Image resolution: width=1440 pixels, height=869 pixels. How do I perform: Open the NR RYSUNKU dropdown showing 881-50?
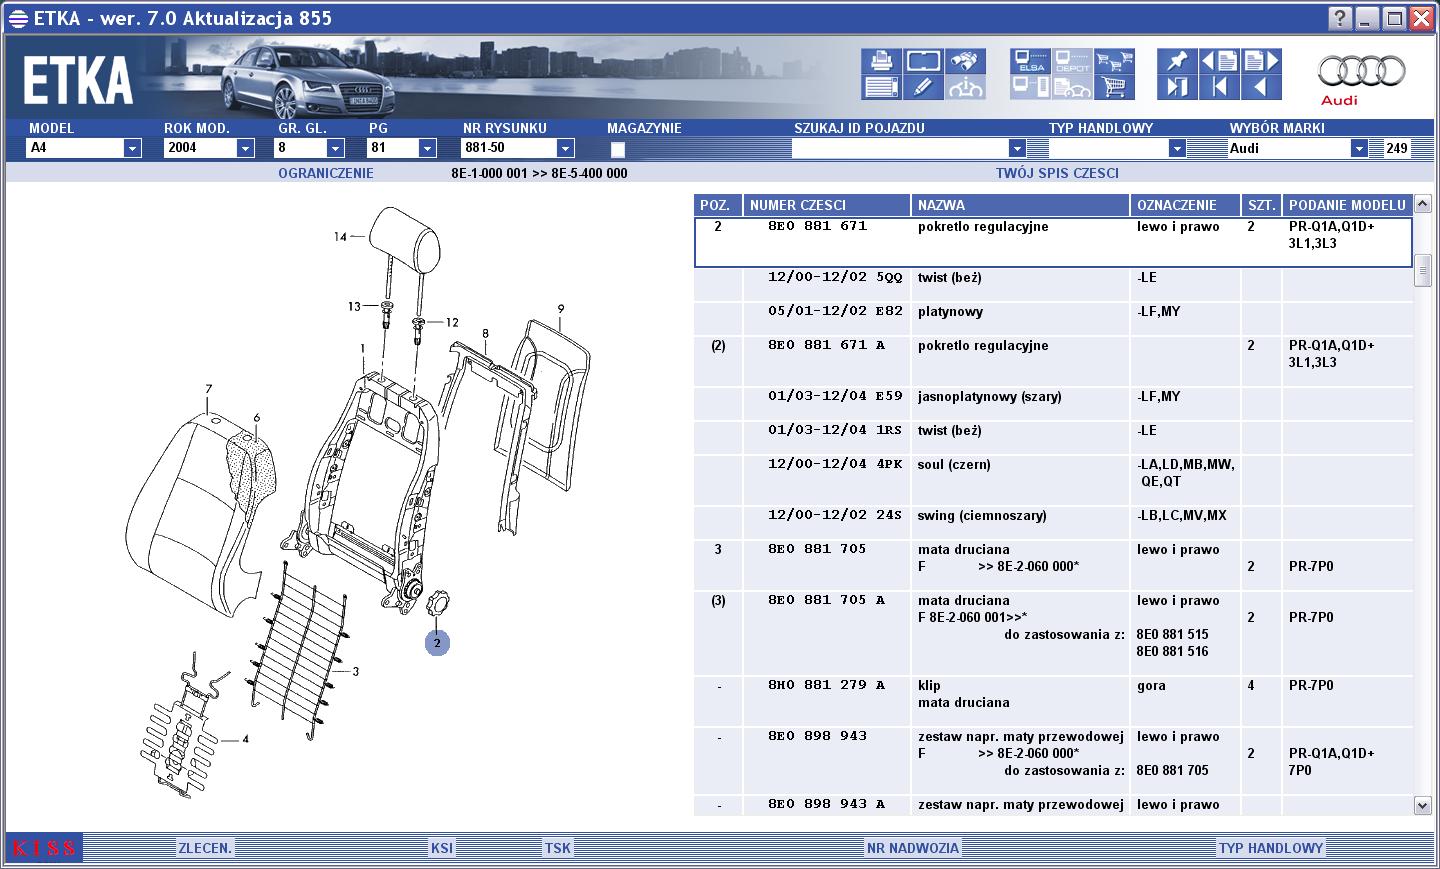565,148
